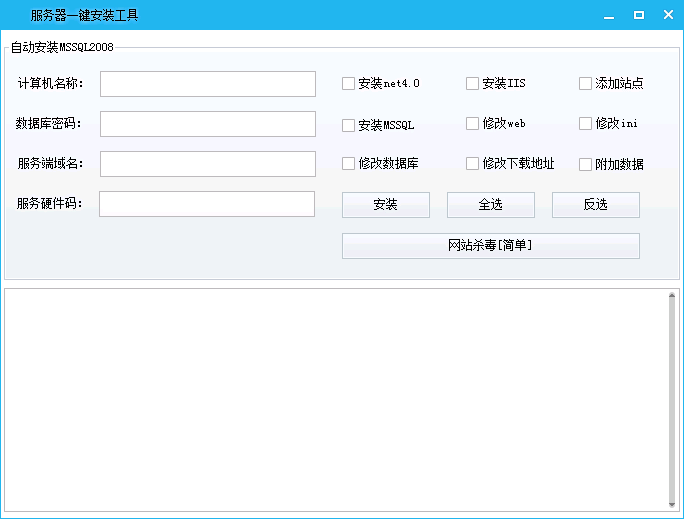Click the 服务硬件码 text field
This screenshot has width=684, height=519.
pyautogui.click(x=207, y=204)
